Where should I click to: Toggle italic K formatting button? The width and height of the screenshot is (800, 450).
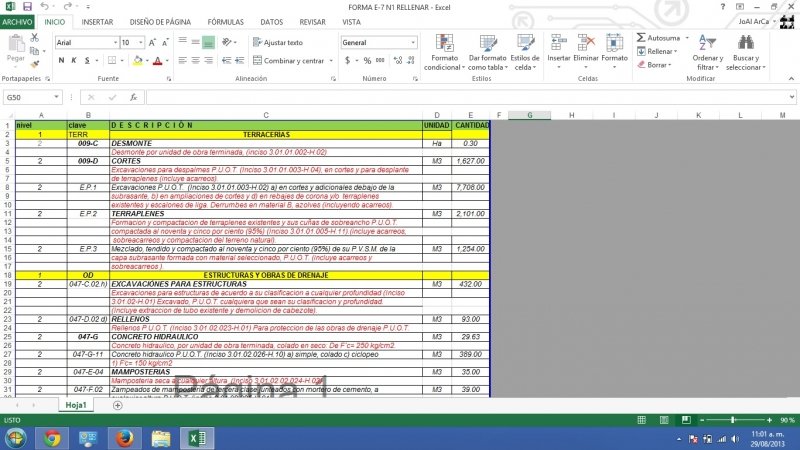tap(74, 60)
